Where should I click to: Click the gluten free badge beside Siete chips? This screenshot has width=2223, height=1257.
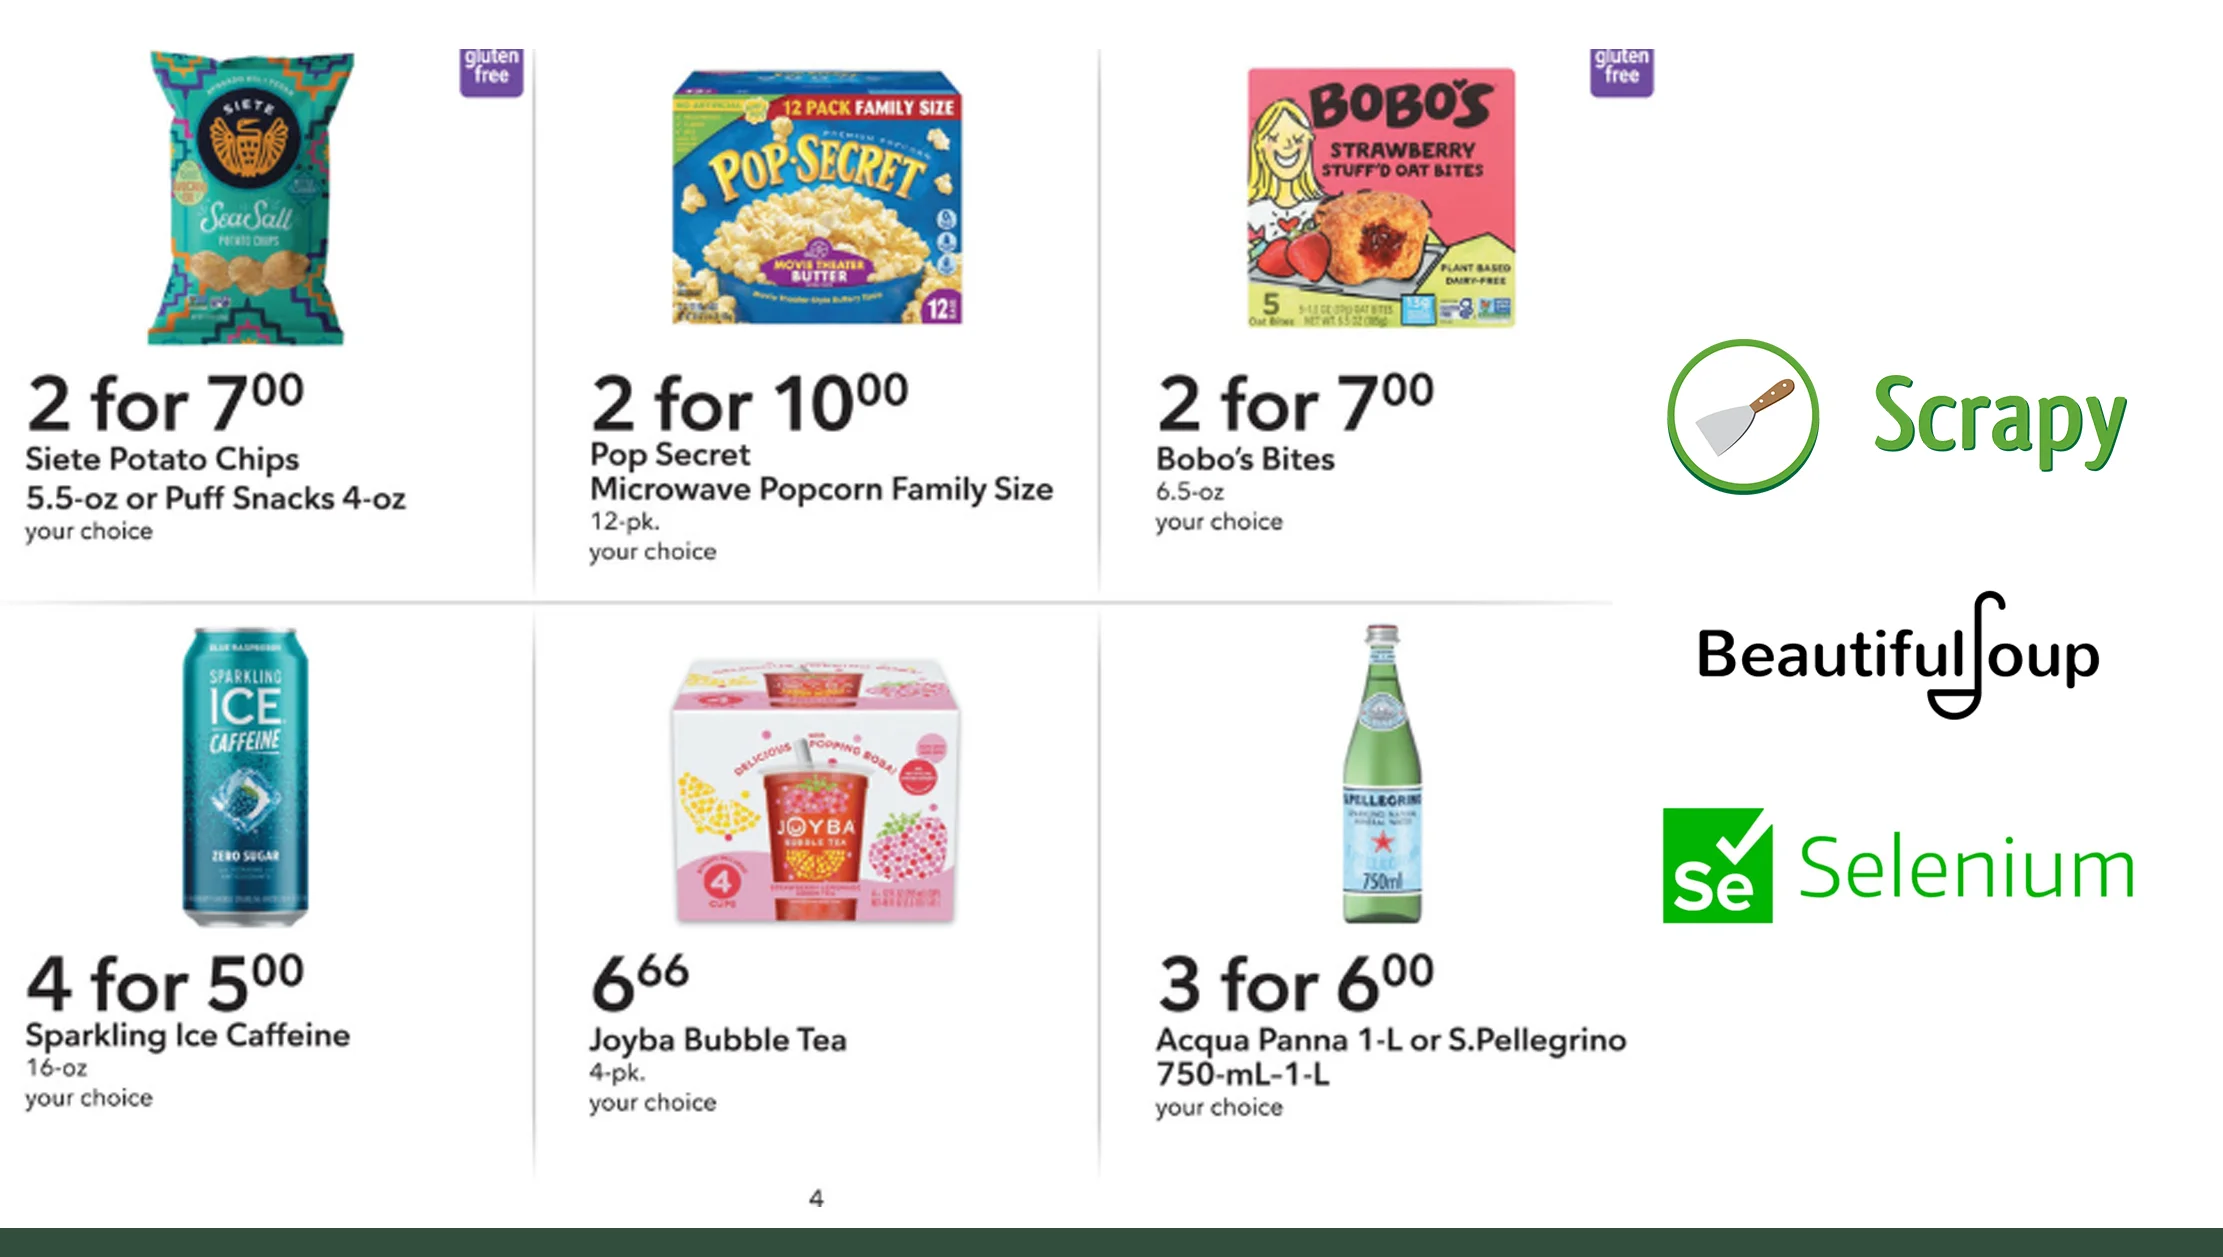click(x=491, y=71)
